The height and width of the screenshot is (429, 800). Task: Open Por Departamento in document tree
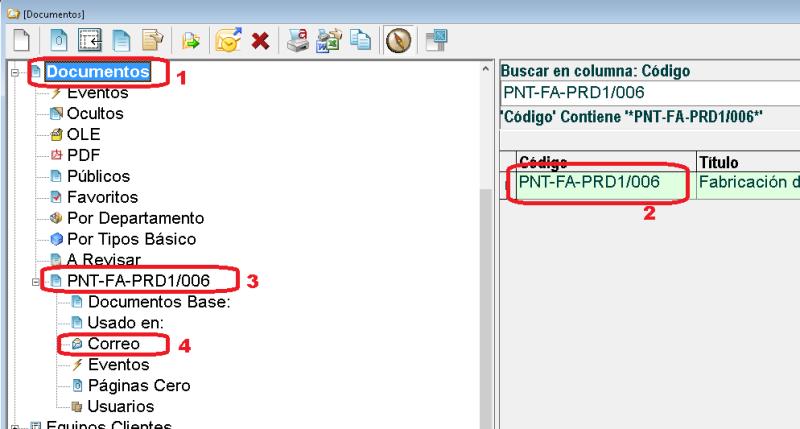point(134,218)
